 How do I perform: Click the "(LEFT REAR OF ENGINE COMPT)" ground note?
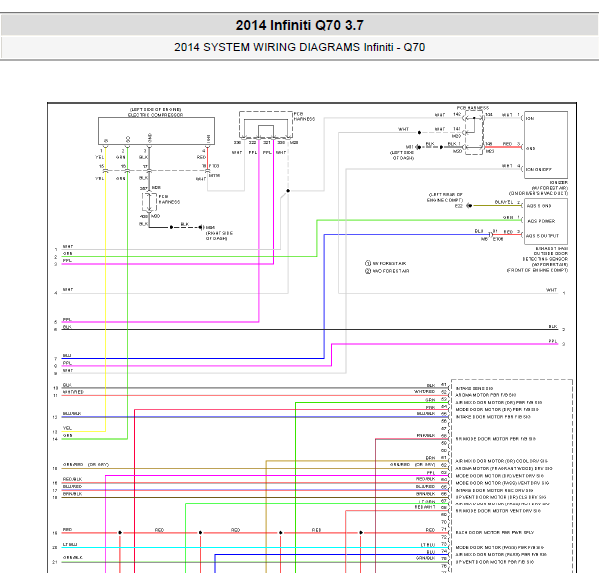pos(445,197)
